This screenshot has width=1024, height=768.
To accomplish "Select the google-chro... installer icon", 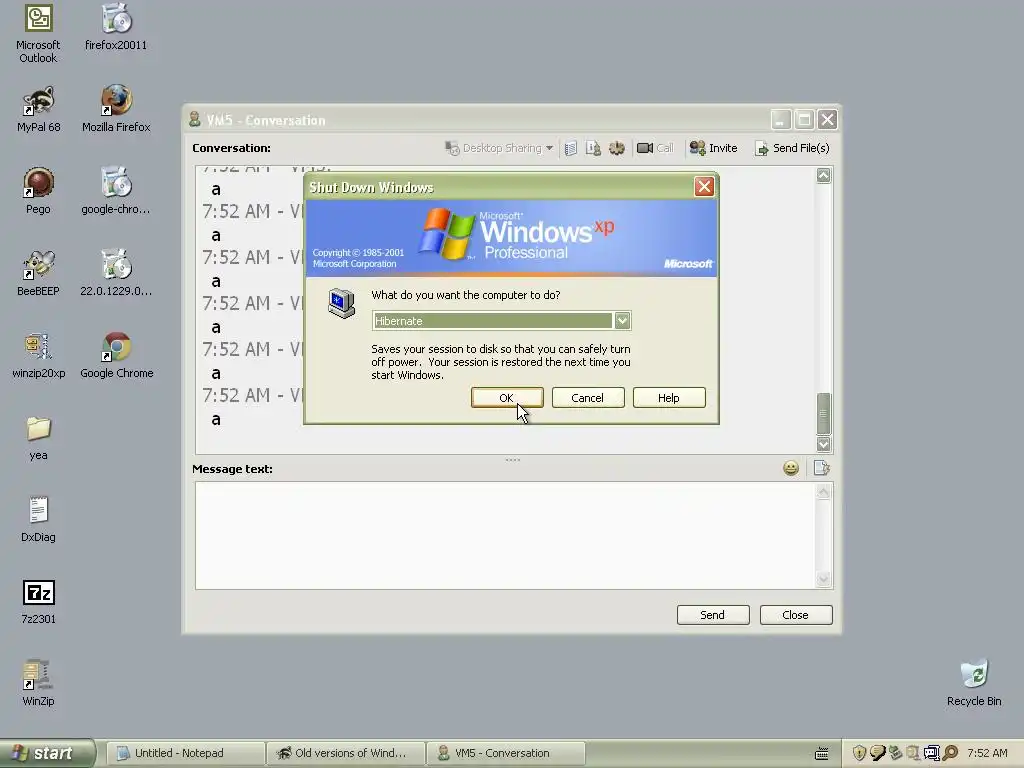I will click(x=116, y=191).
